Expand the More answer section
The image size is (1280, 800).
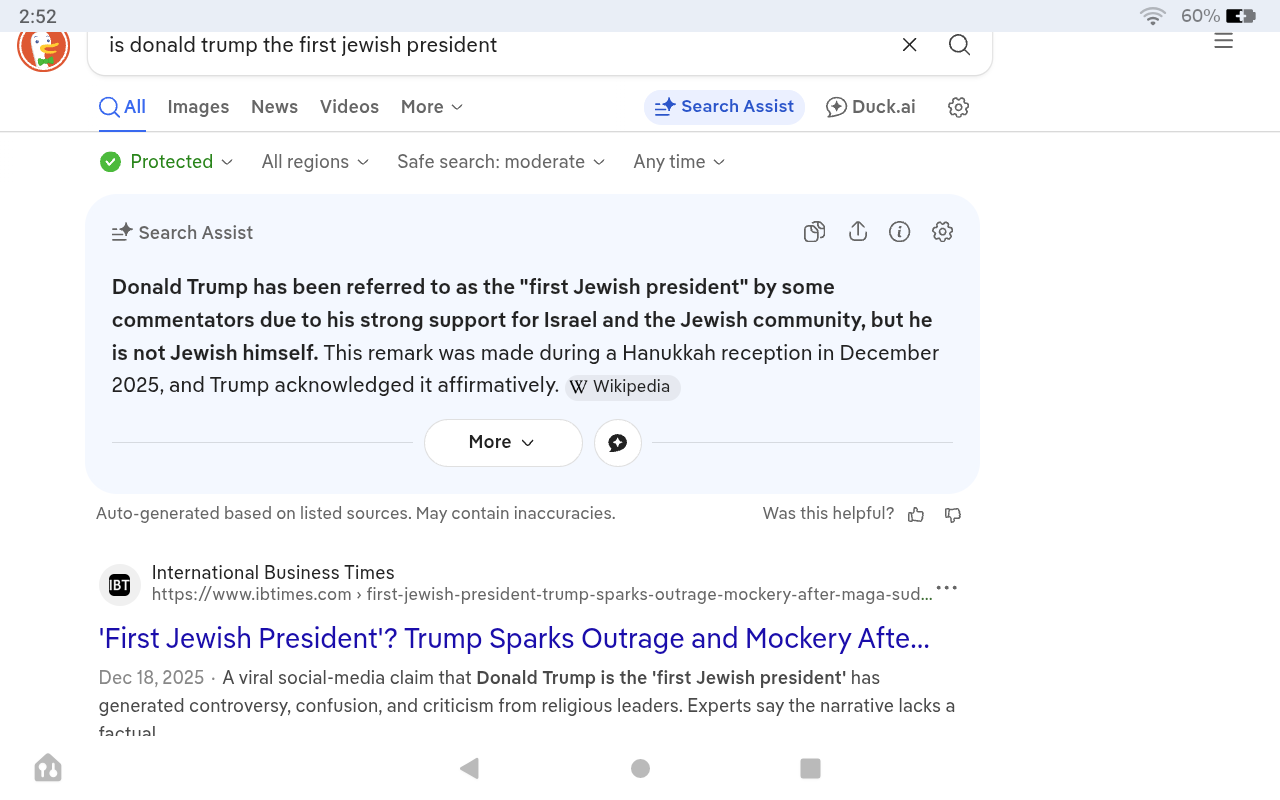(503, 443)
